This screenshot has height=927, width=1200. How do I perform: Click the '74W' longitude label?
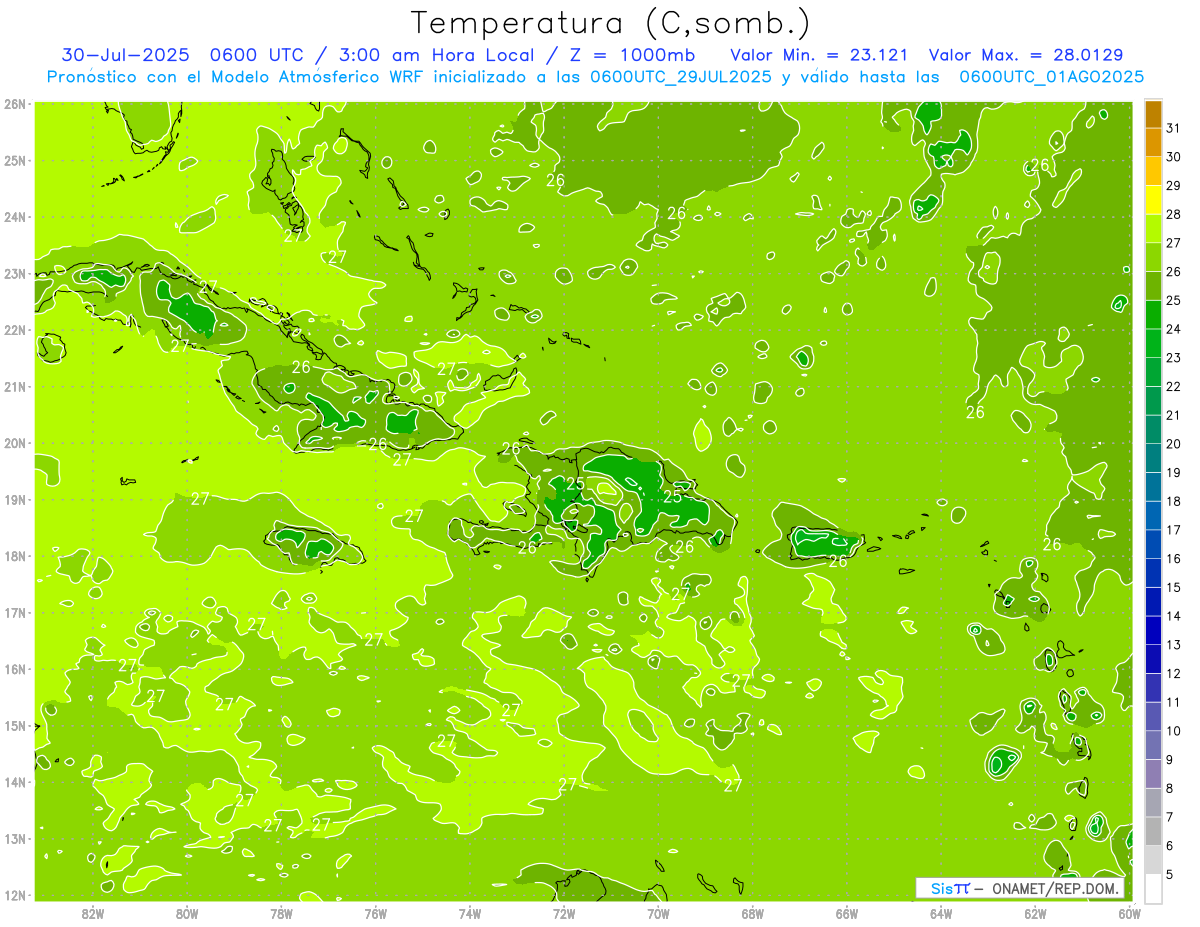click(470, 913)
